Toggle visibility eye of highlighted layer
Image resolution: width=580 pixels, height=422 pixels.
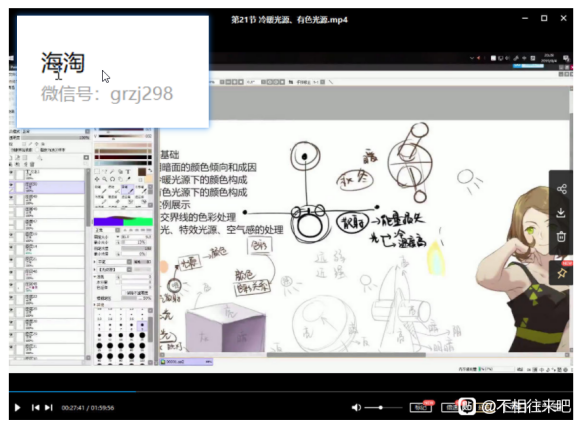tap(12, 185)
